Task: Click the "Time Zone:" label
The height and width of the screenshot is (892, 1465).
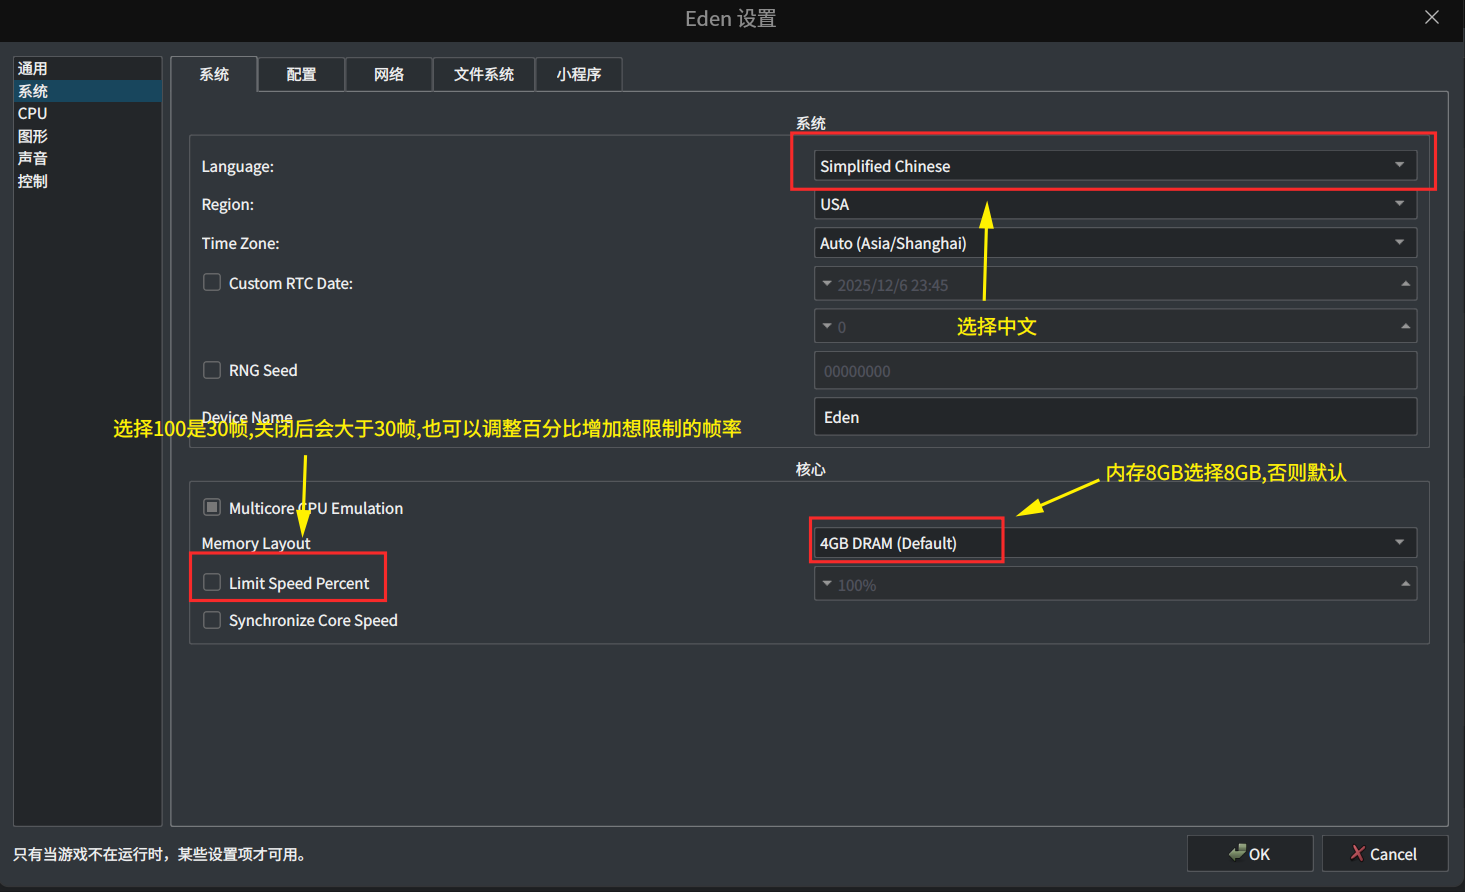Action: [x=241, y=243]
